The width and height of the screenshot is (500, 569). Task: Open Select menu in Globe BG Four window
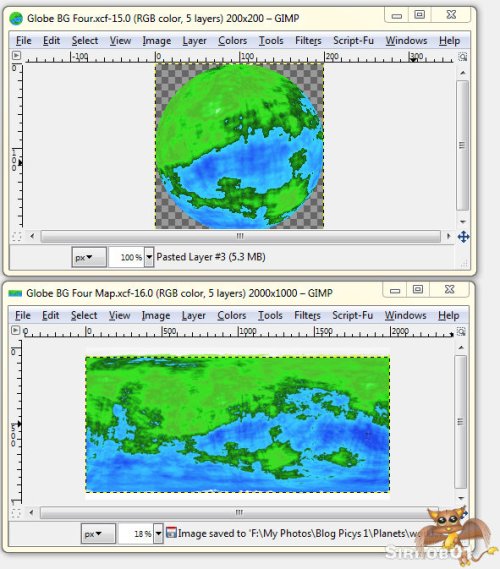(x=85, y=41)
